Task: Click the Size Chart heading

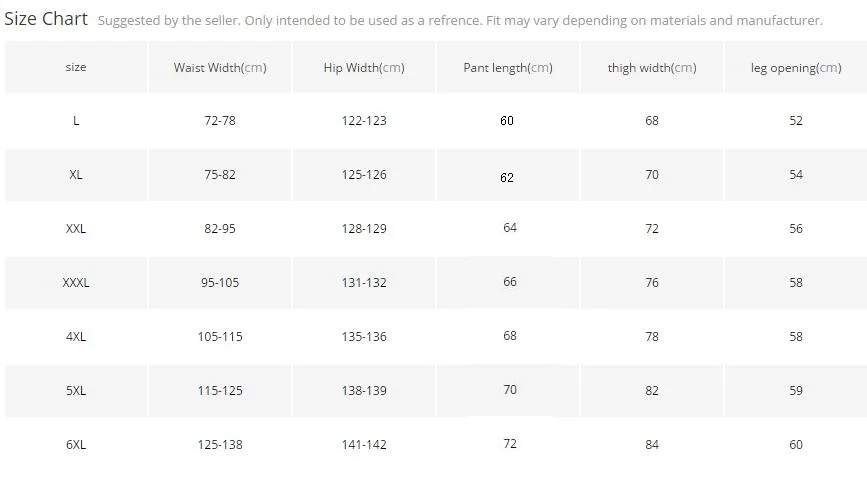Action: tap(46, 19)
